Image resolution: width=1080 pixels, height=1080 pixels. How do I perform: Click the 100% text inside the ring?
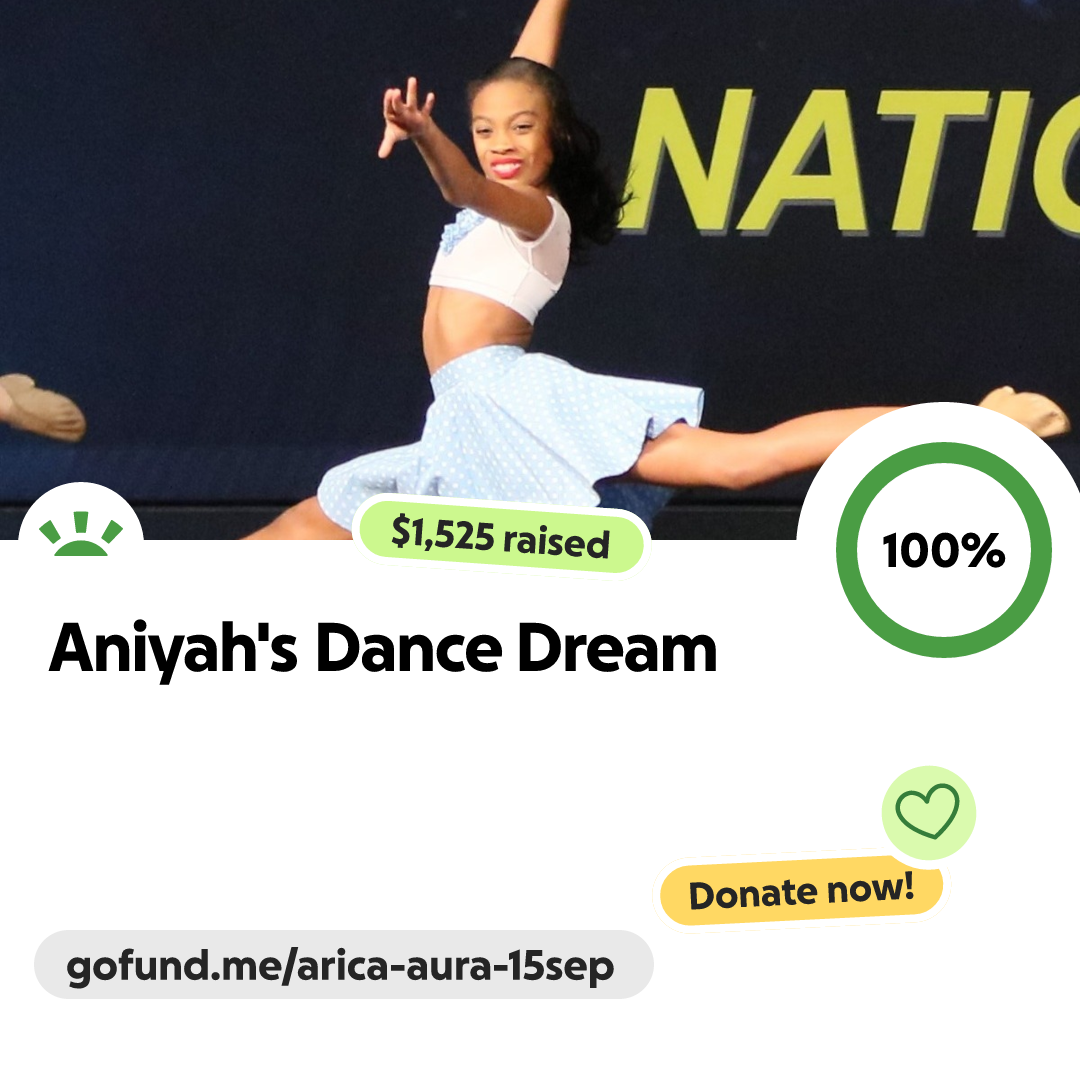[x=944, y=550]
